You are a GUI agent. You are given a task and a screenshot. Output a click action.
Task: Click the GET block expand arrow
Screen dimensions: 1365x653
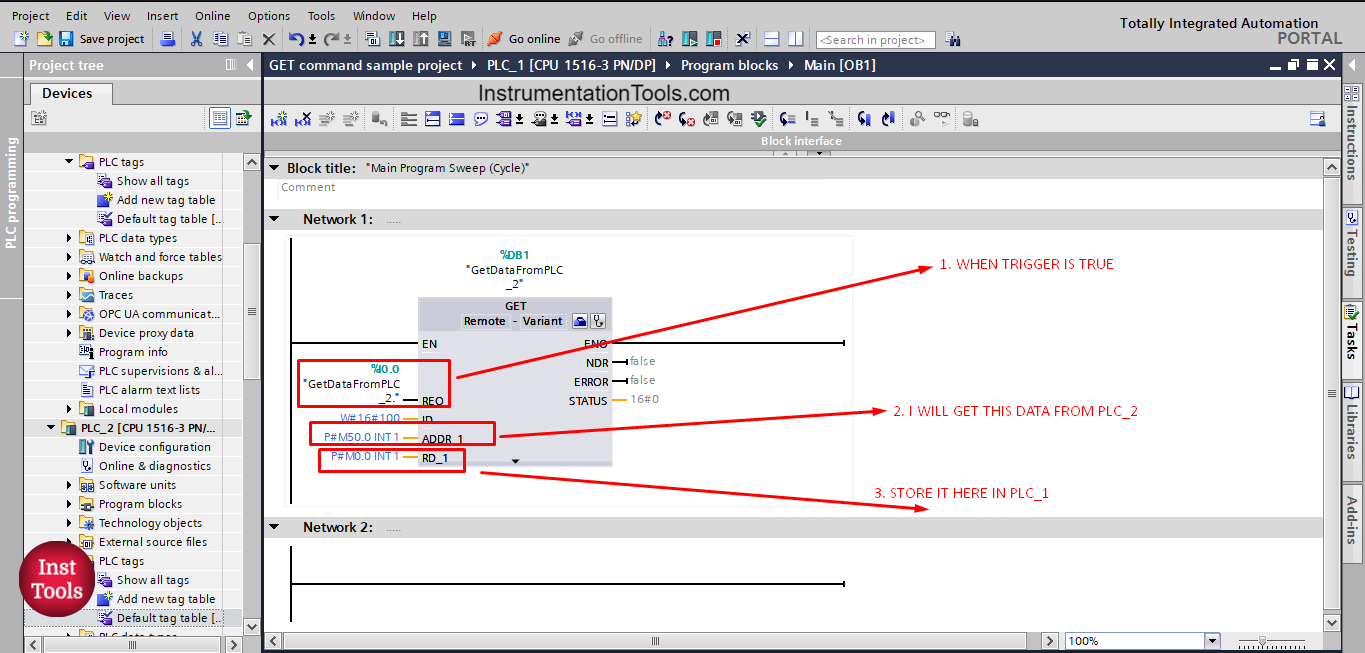pyautogui.click(x=516, y=461)
